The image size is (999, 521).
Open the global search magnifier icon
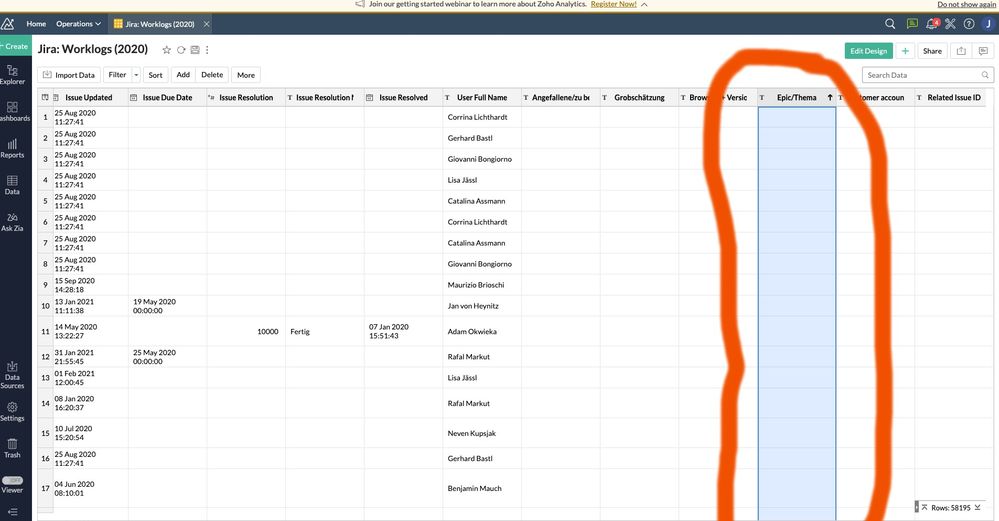[x=890, y=24]
